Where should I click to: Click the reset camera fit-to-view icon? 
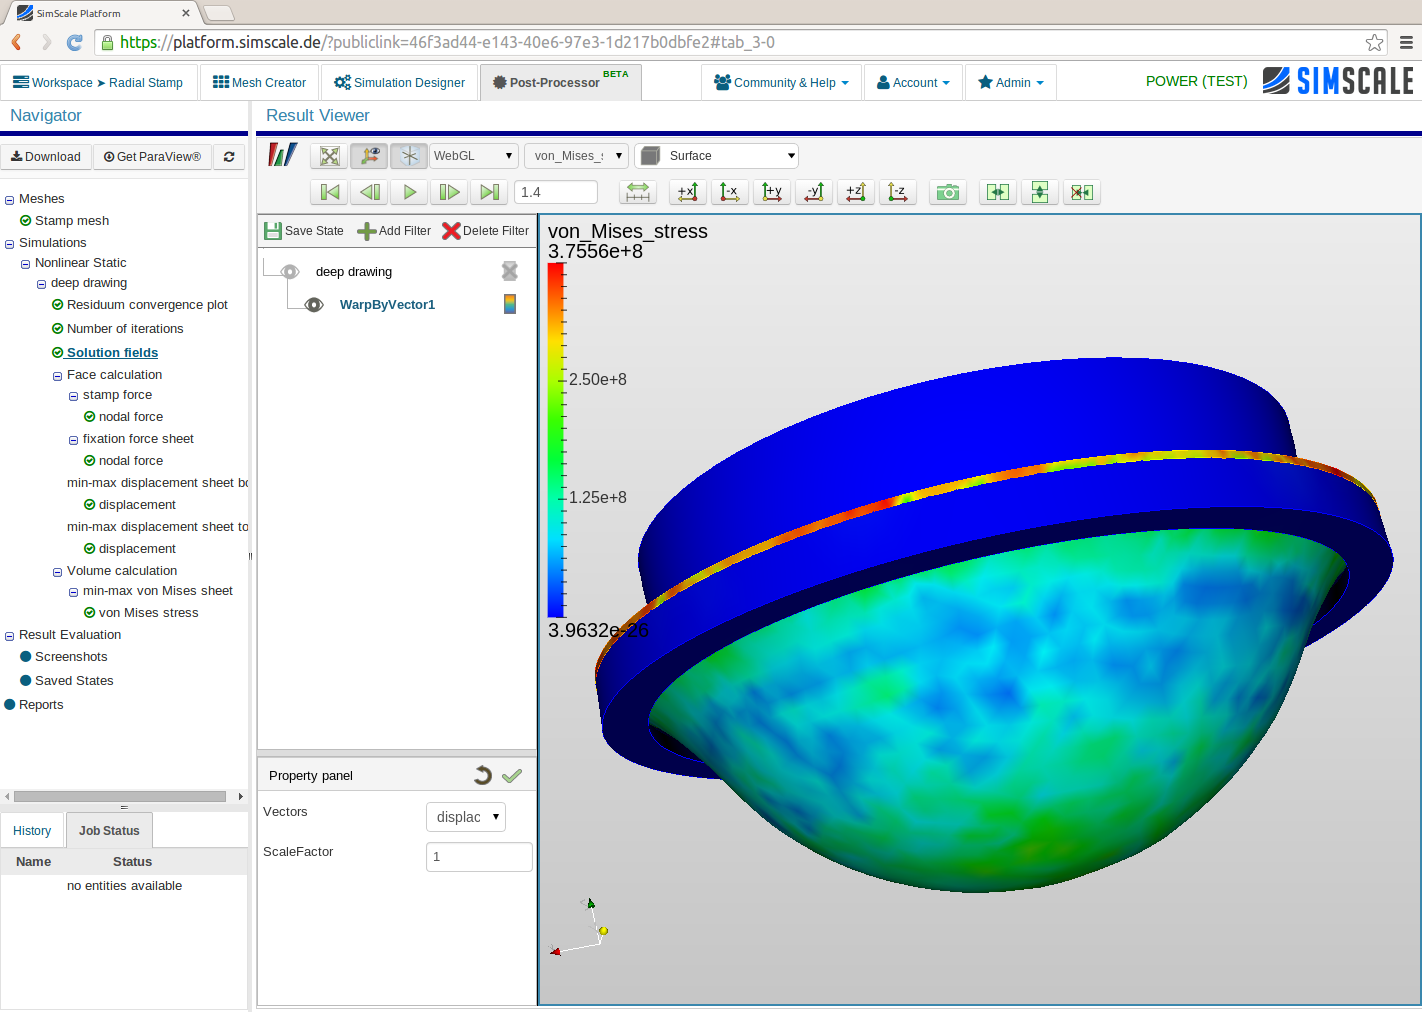point(330,156)
